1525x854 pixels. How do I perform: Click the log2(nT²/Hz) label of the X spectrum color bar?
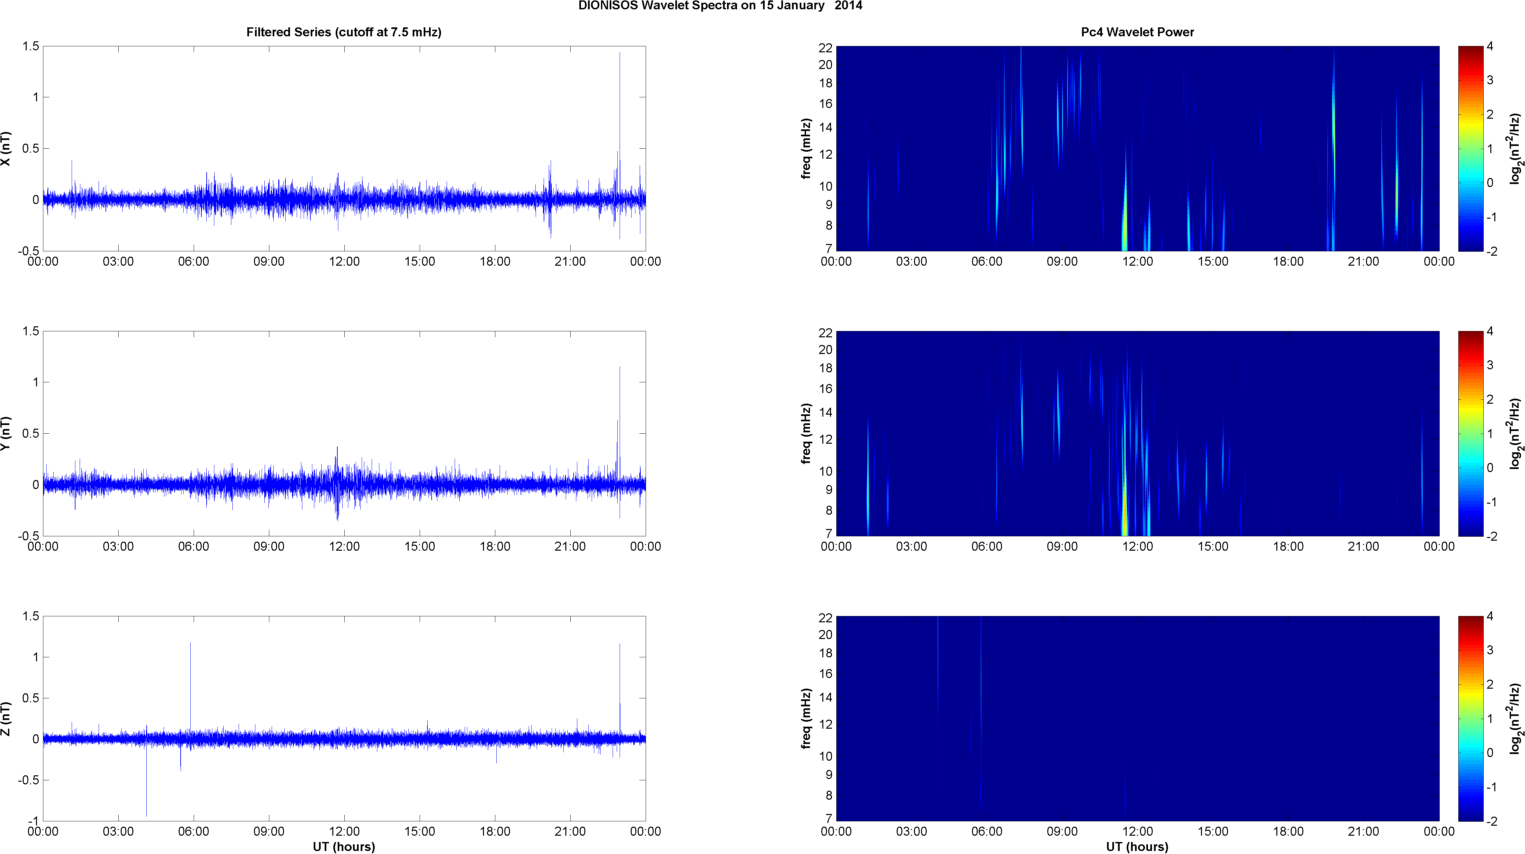tap(1516, 149)
